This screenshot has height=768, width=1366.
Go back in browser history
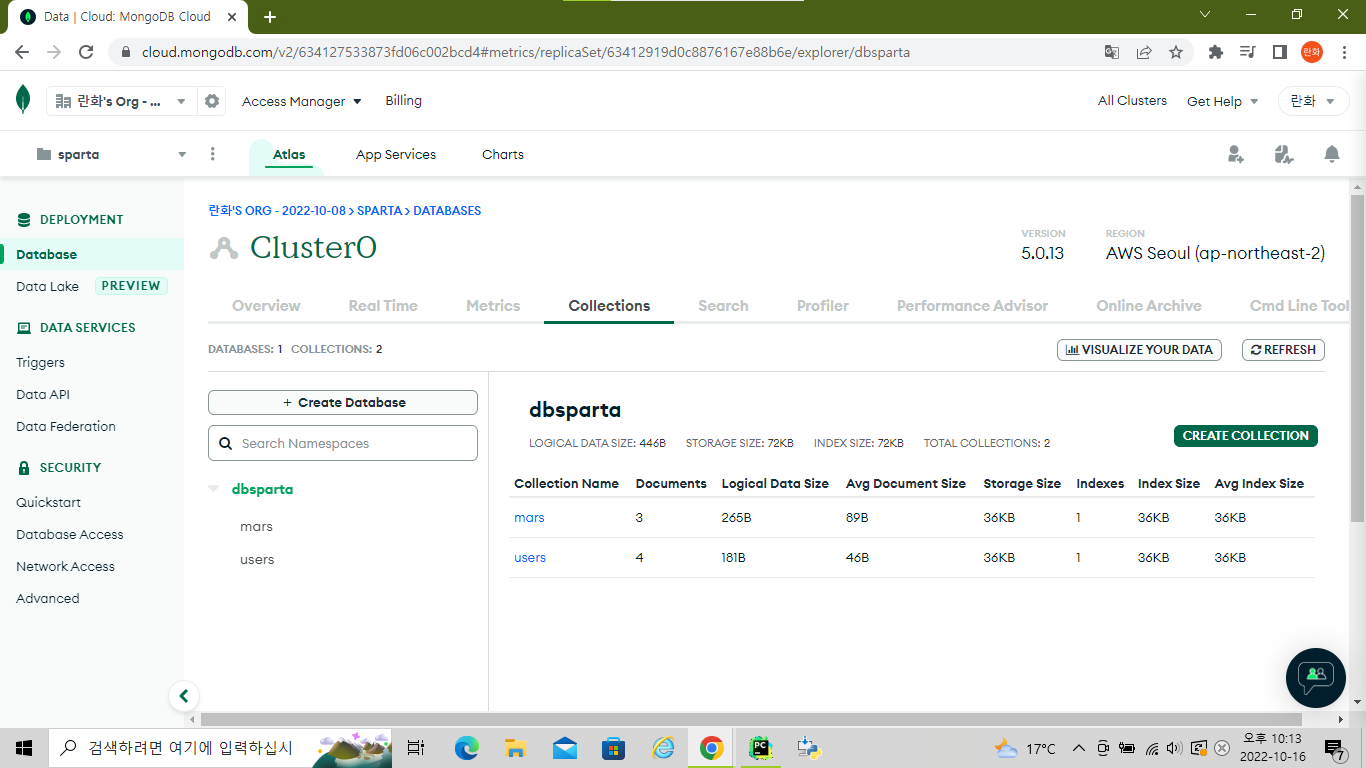pos(22,52)
